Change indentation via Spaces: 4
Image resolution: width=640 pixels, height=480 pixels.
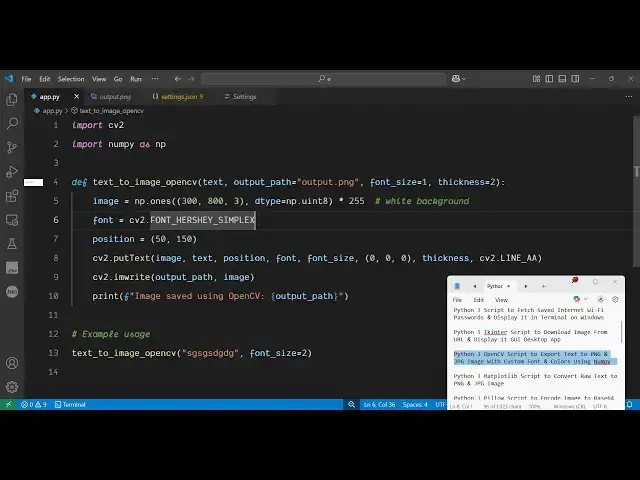pos(415,404)
